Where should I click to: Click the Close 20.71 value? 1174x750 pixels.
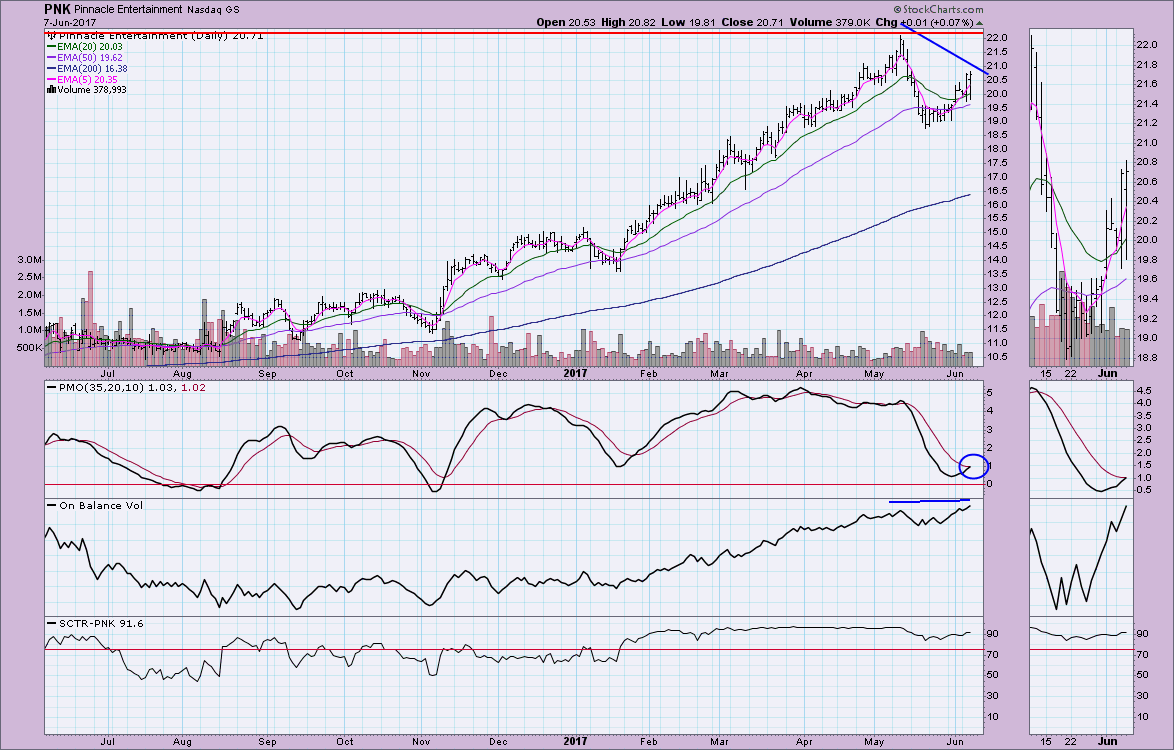pyautogui.click(x=751, y=22)
